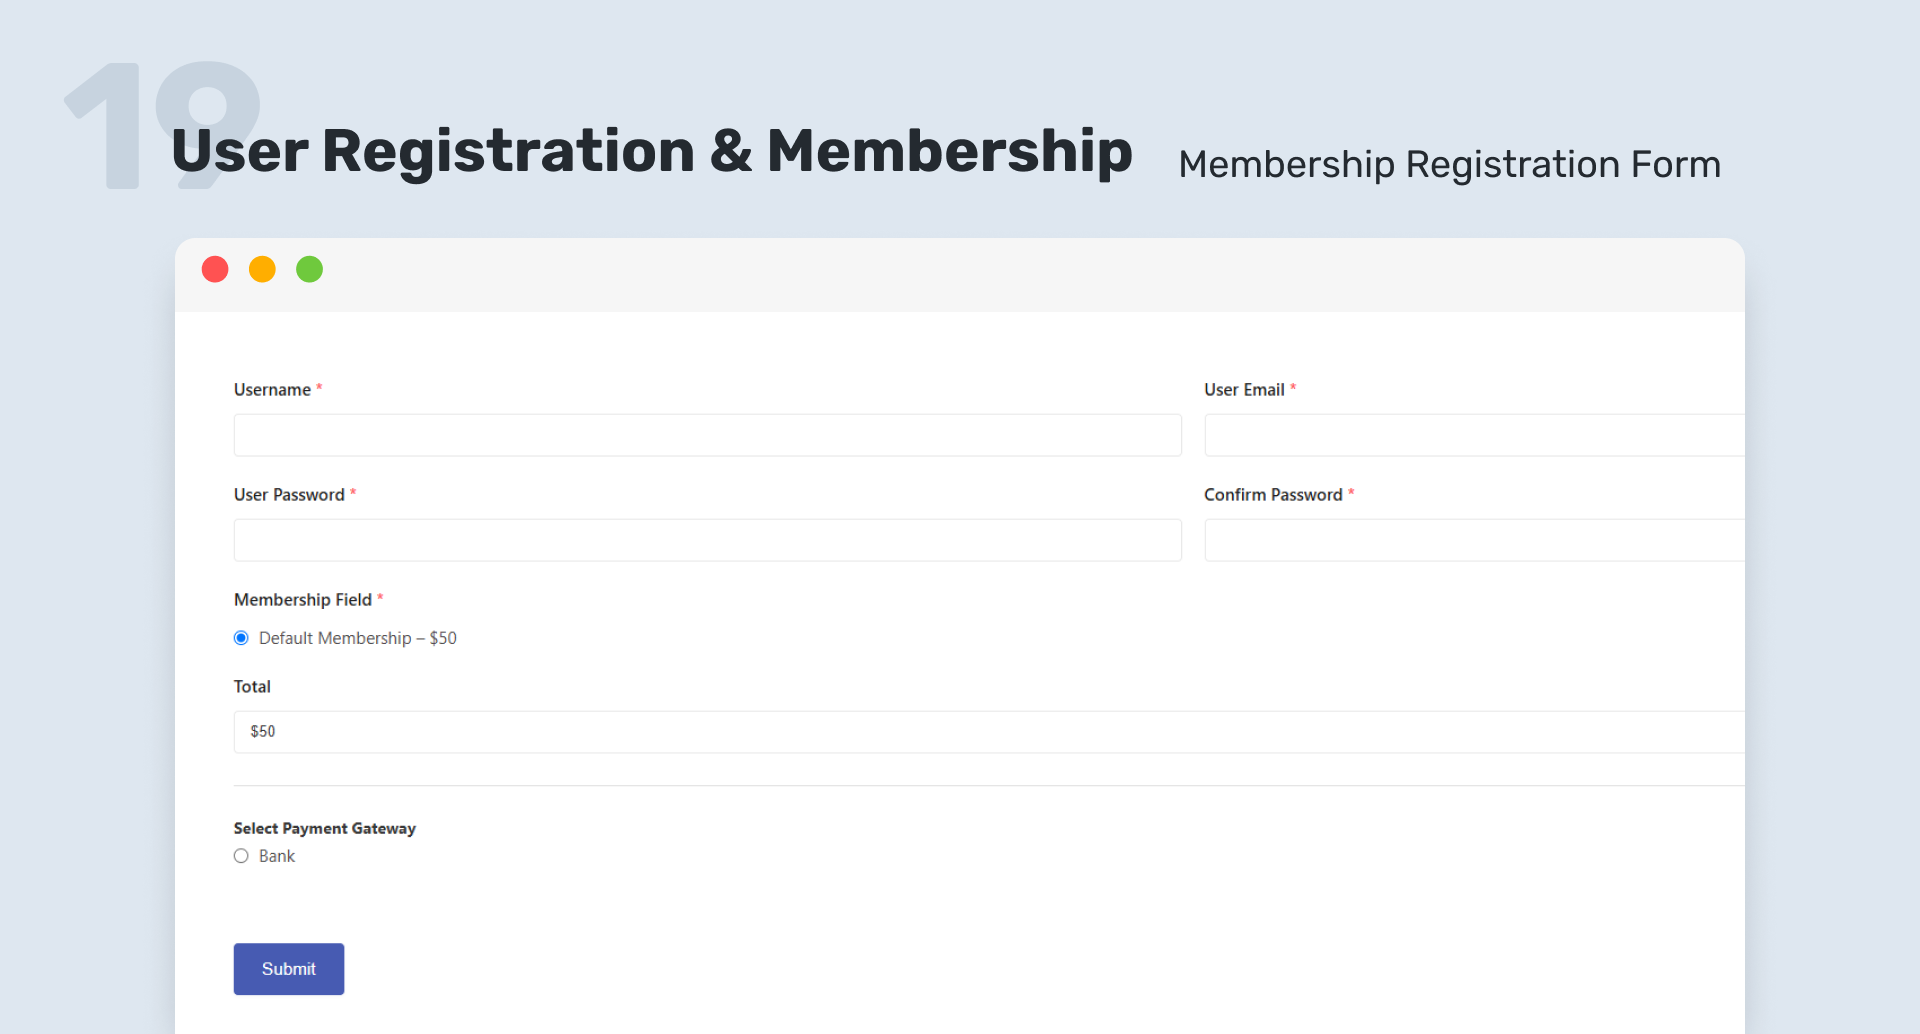Click the Default Membership label text
Image resolution: width=1920 pixels, height=1034 pixels.
(x=358, y=638)
